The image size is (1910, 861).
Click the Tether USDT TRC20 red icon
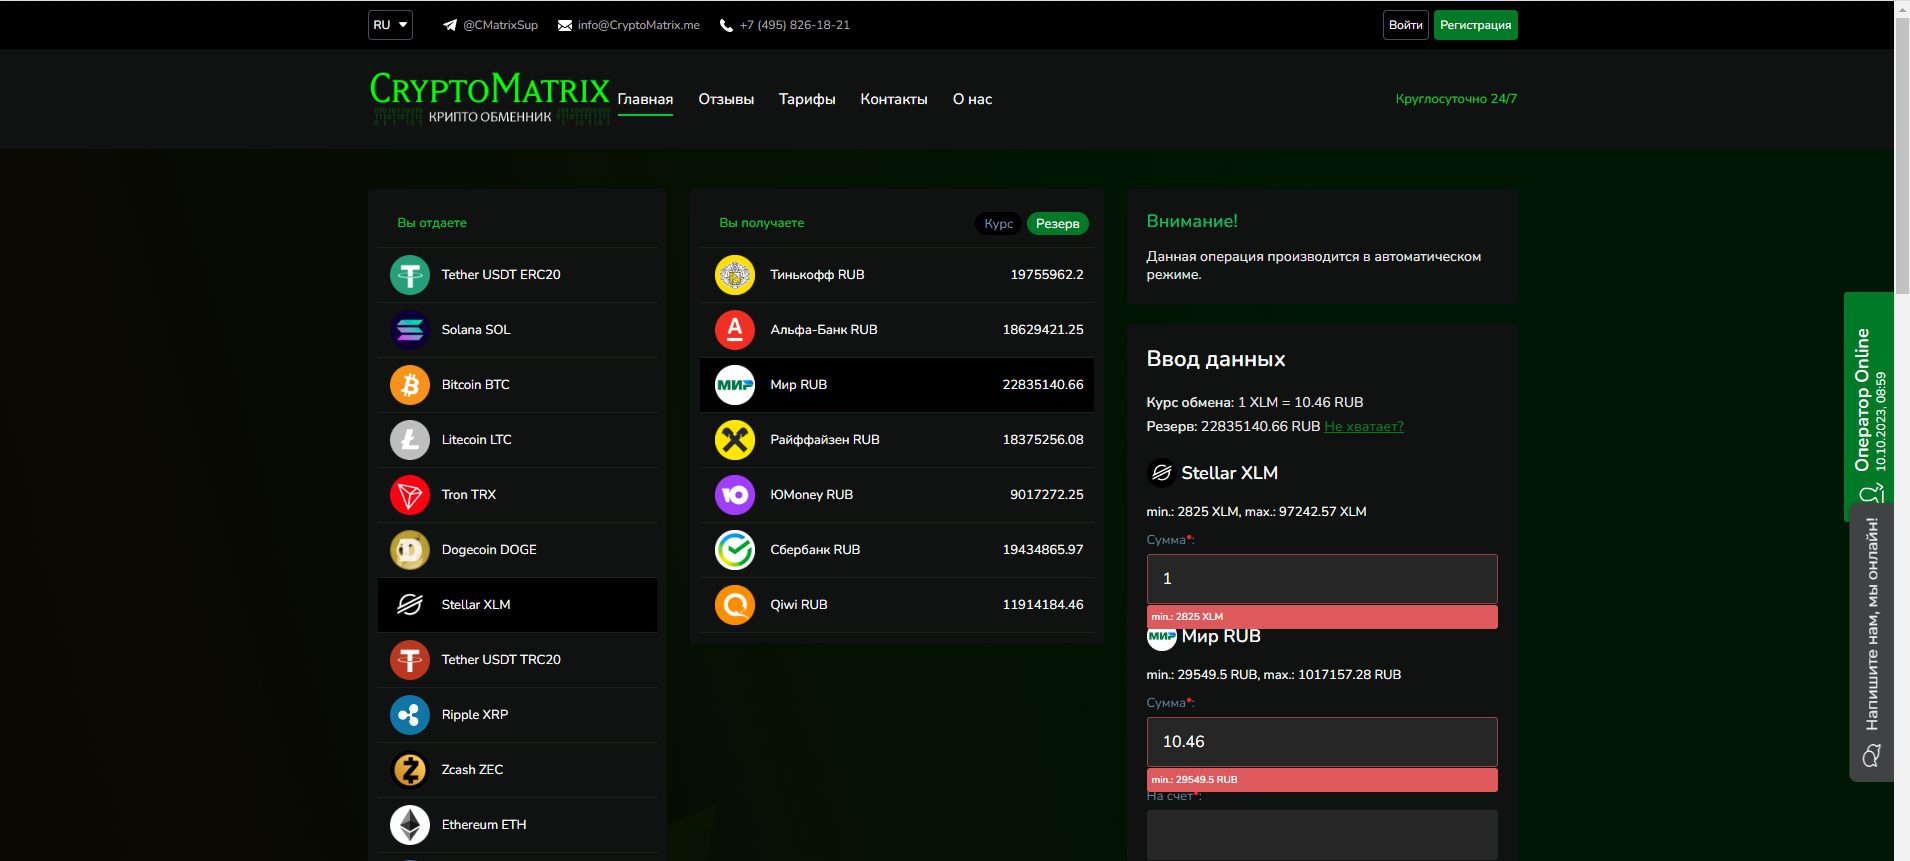410,660
